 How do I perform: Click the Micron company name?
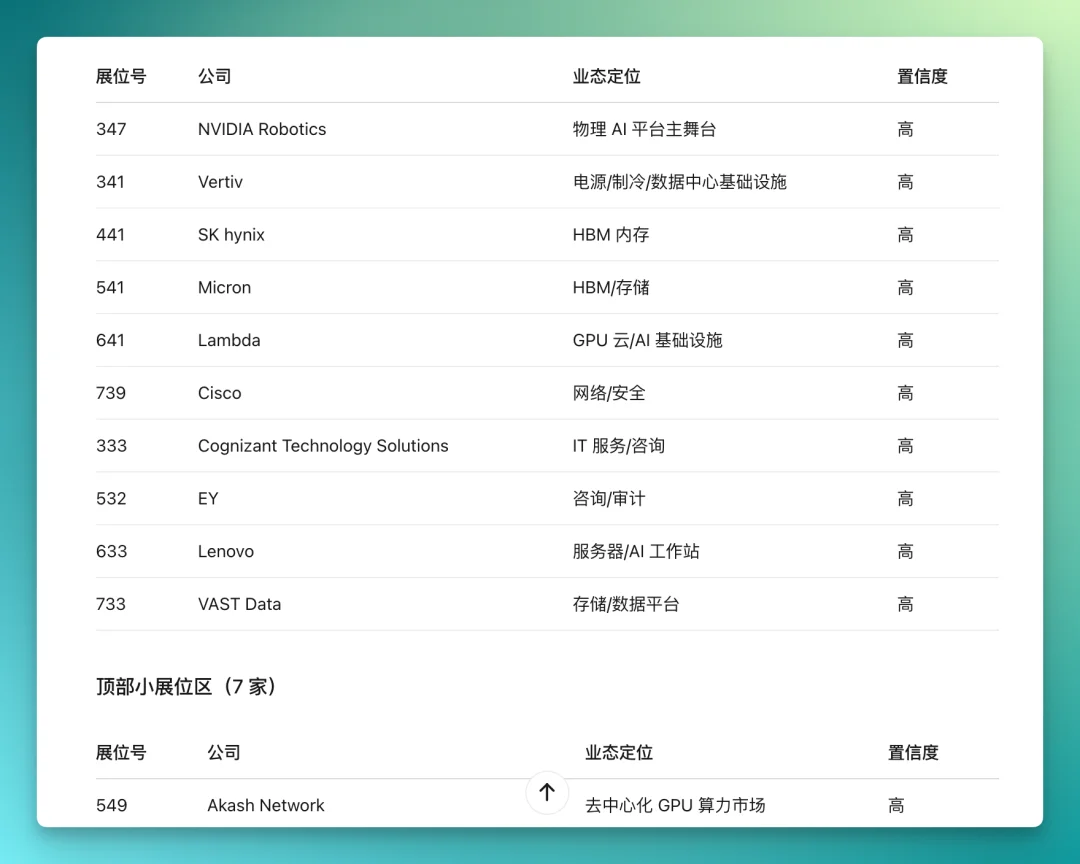(225, 287)
